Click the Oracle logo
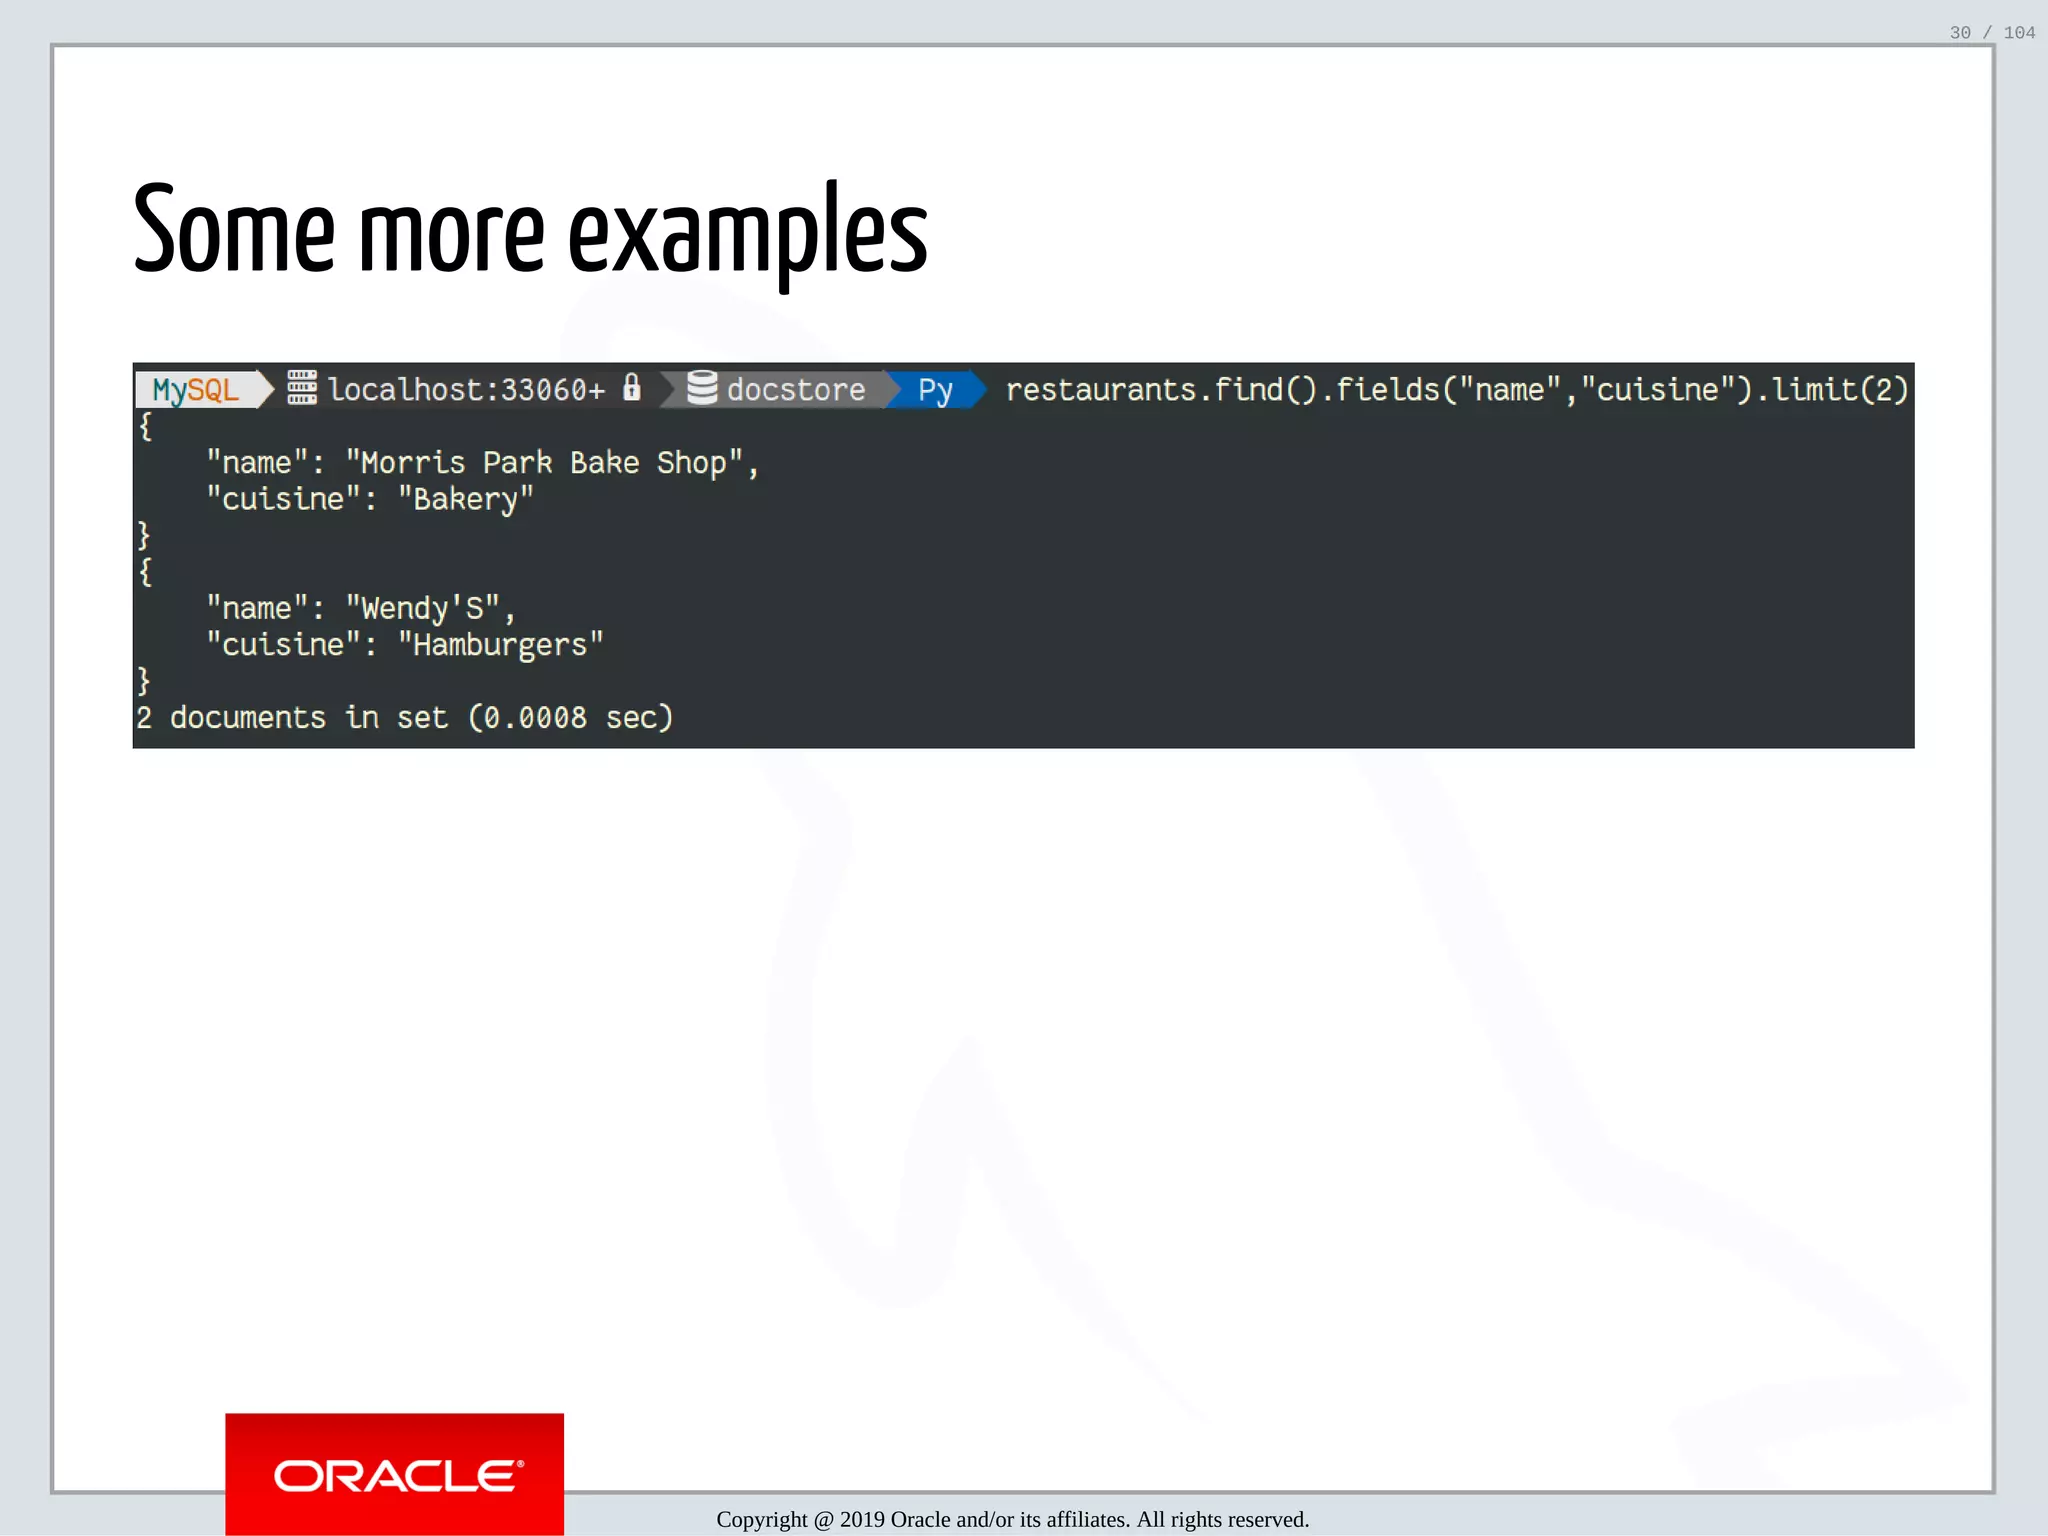This screenshot has width=2048, height=1536. (x=395, y=1475)
